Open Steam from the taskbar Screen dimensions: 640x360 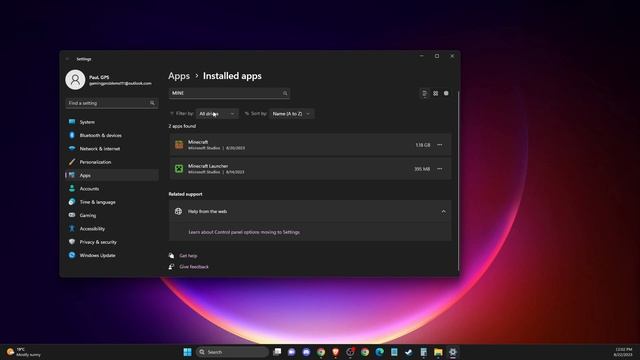[409, 352]
